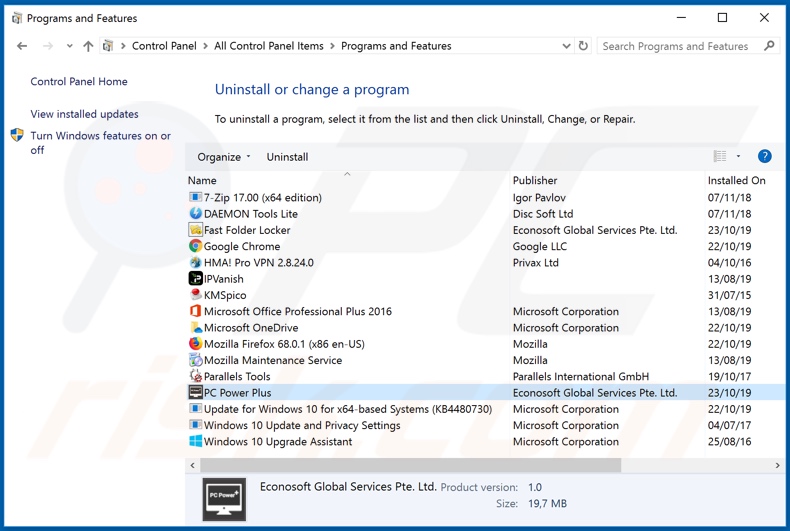Click the DAEMON Tools Lite icon
Screen dimensions: 790x531
[196, 214]
